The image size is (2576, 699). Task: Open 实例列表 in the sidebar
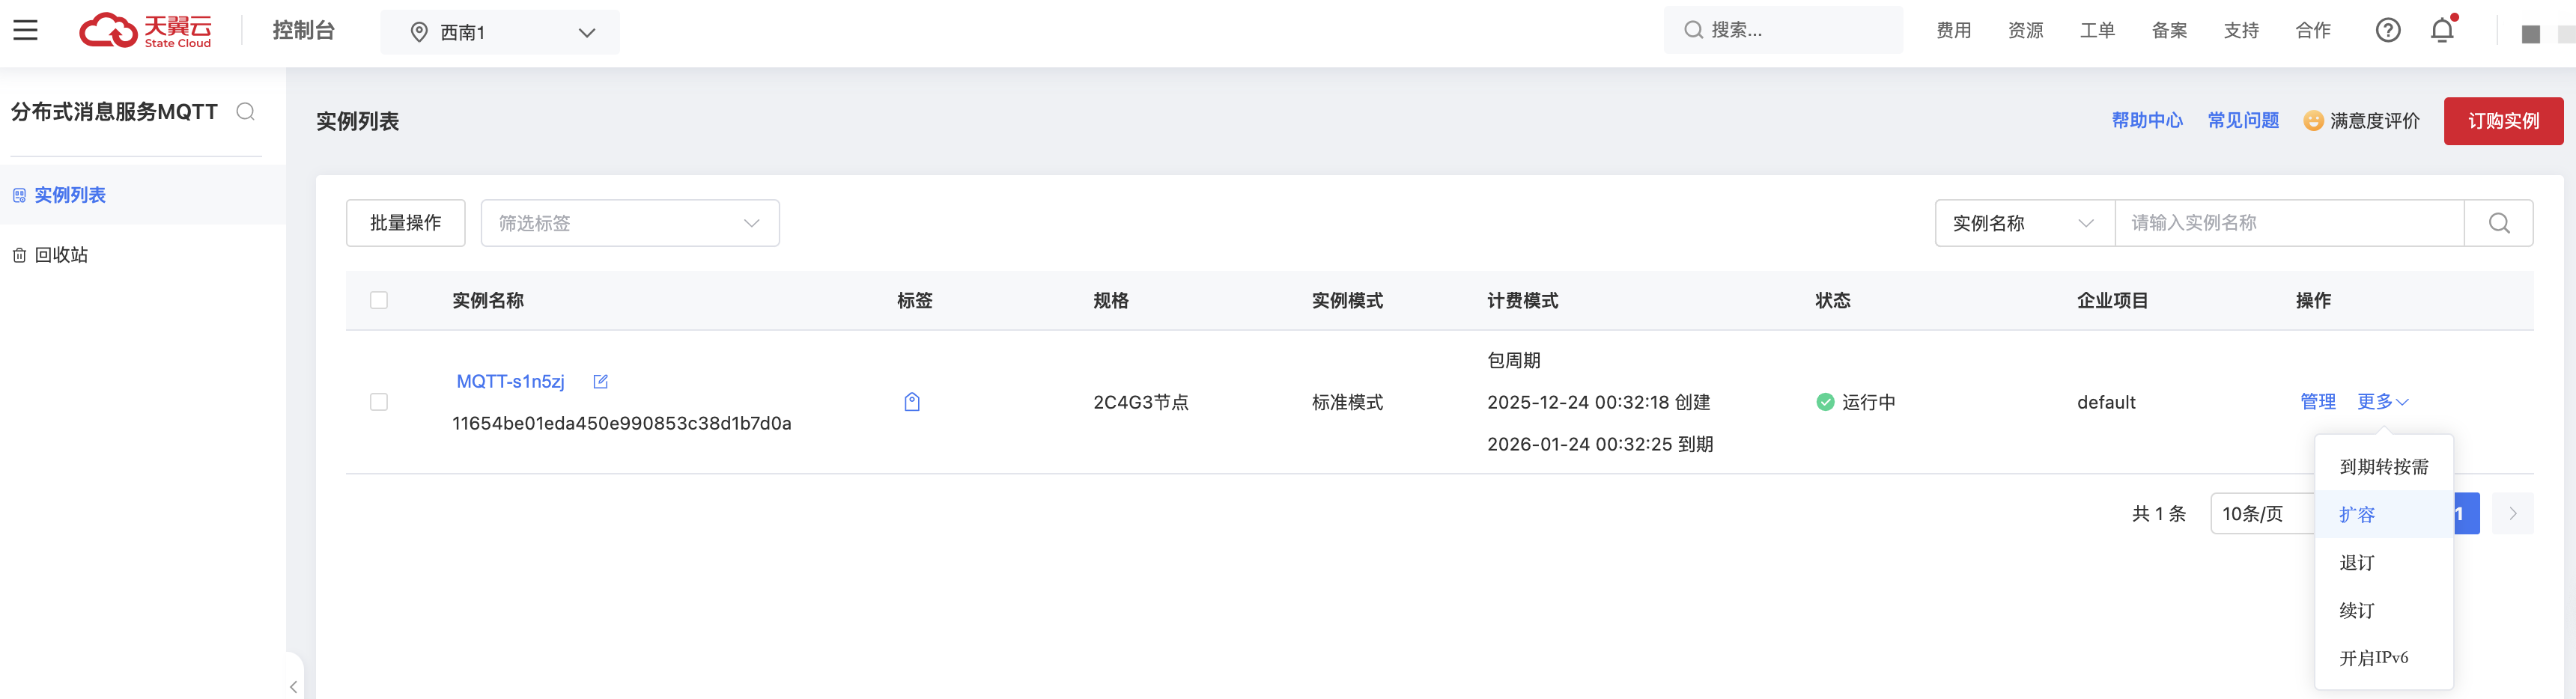pos(143,195)
